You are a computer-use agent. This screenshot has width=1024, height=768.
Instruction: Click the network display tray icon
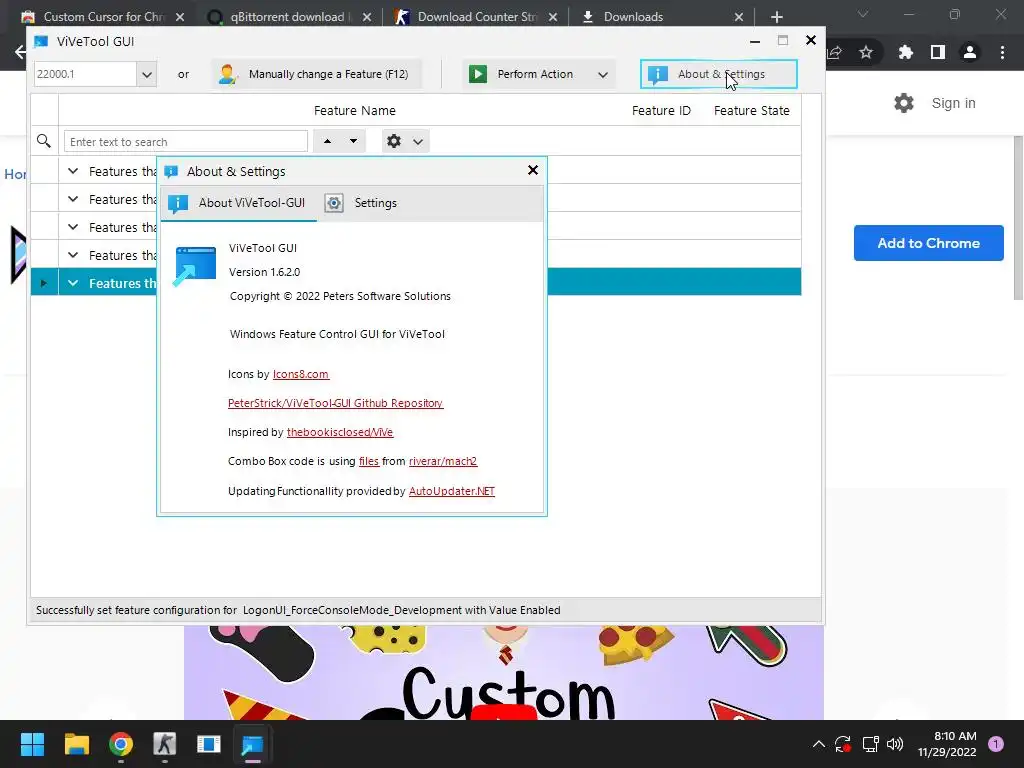pos(870,744)
